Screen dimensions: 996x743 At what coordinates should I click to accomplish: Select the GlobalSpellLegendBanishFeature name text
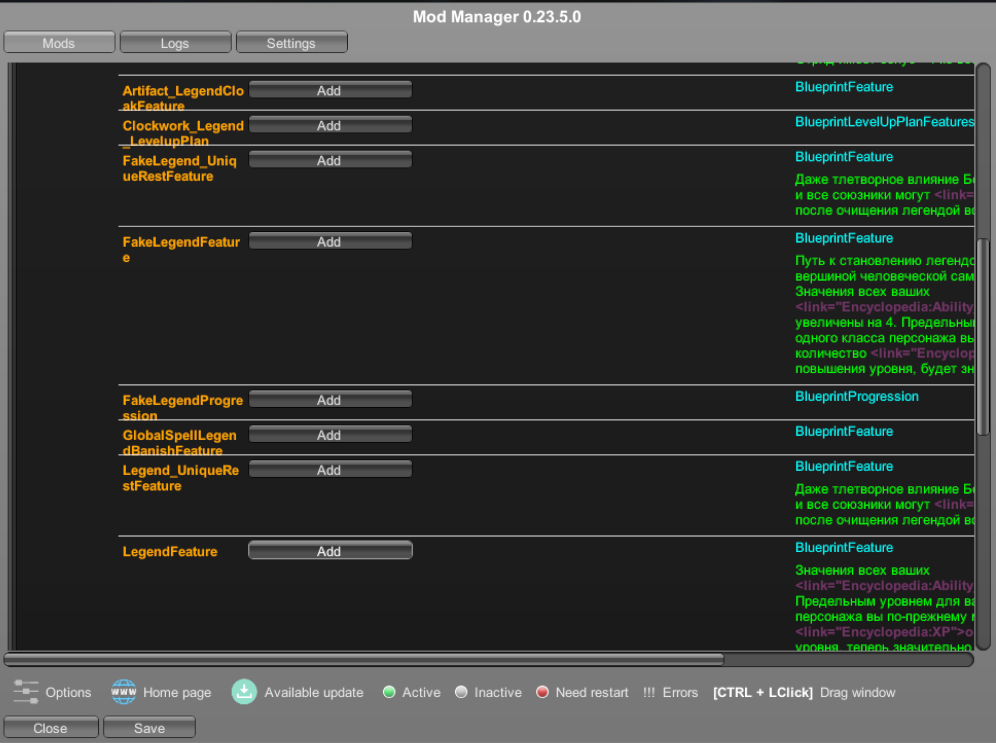180,442
